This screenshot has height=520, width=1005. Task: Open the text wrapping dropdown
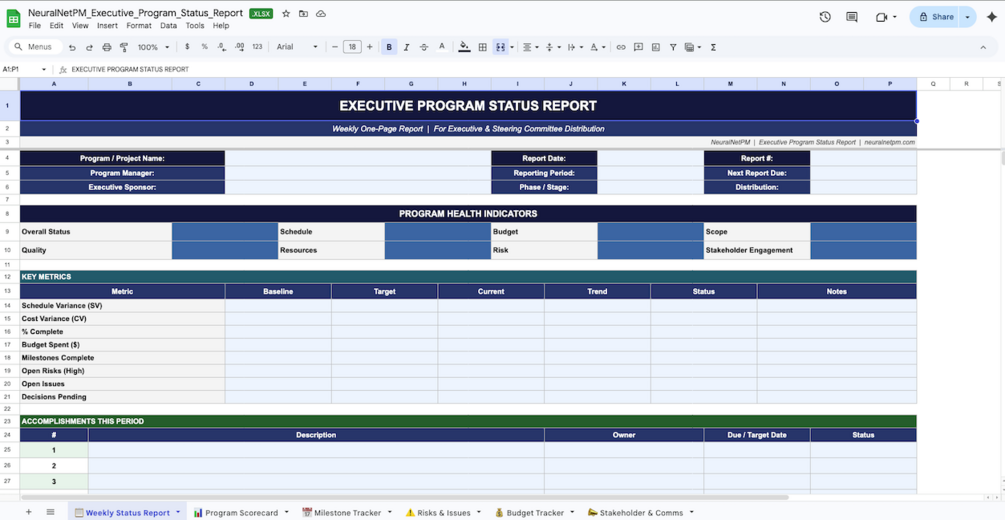click(576, 47)
